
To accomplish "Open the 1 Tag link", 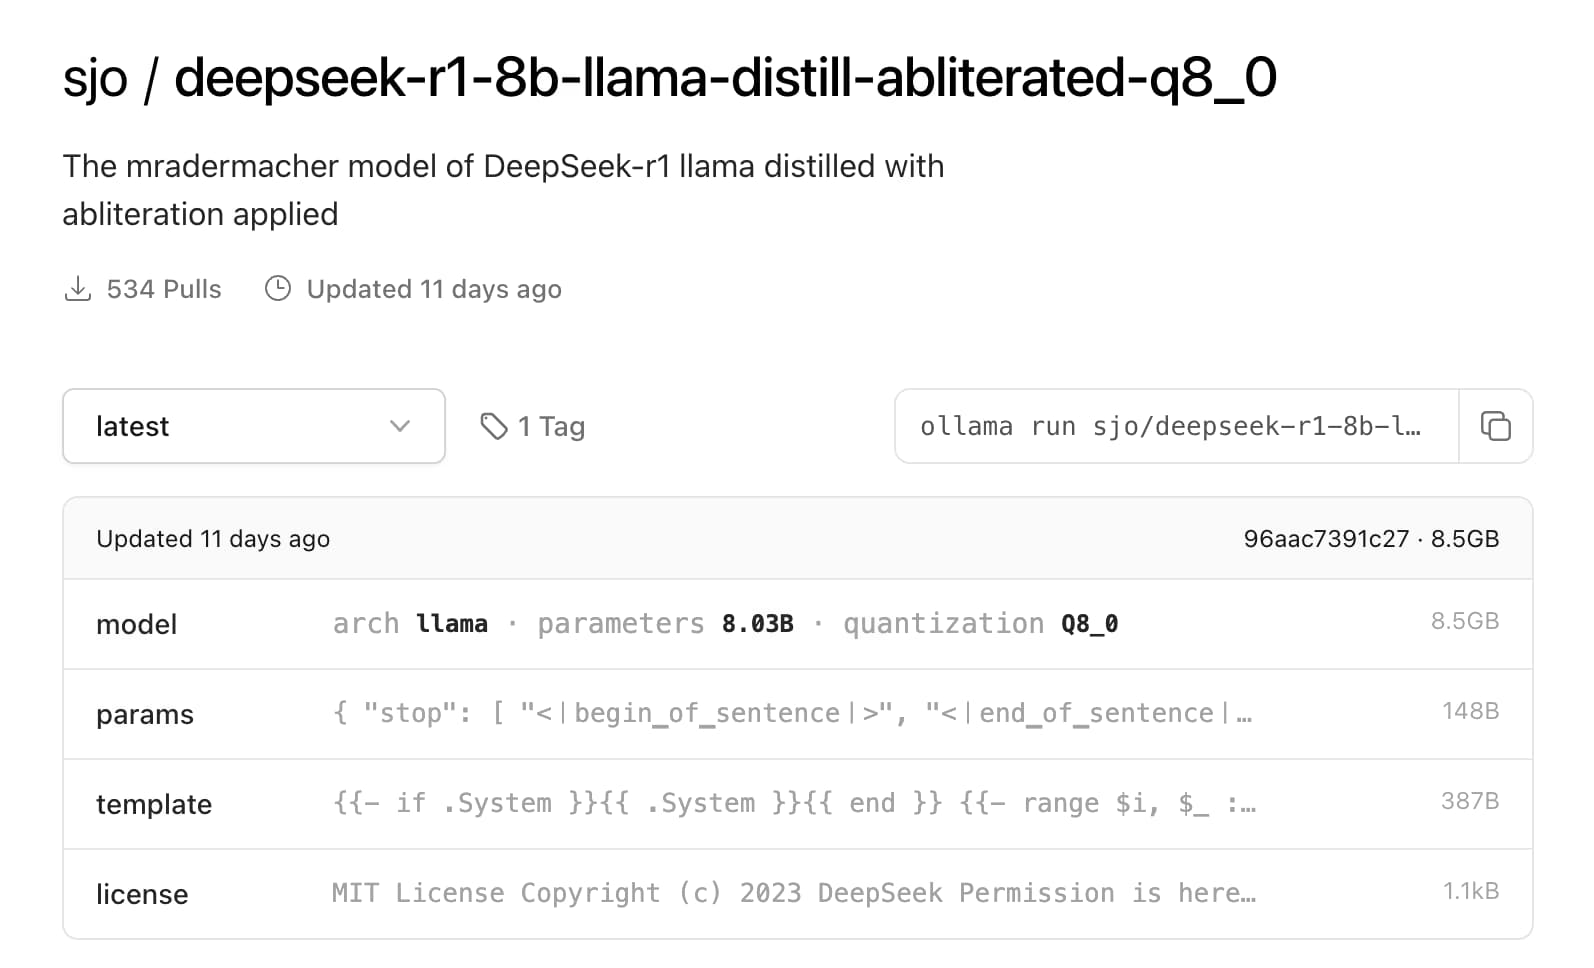I will tap(533, 426).
